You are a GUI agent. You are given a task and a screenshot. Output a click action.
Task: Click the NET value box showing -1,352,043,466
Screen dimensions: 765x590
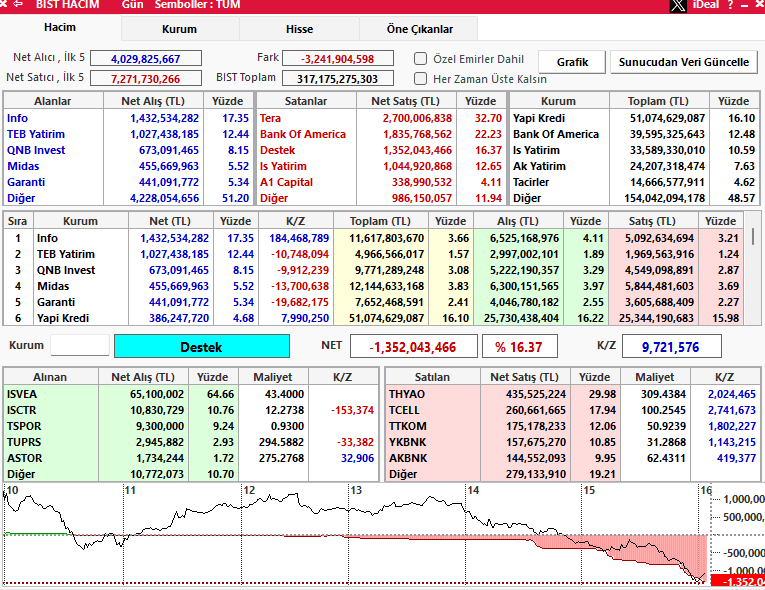pos(414,347)
